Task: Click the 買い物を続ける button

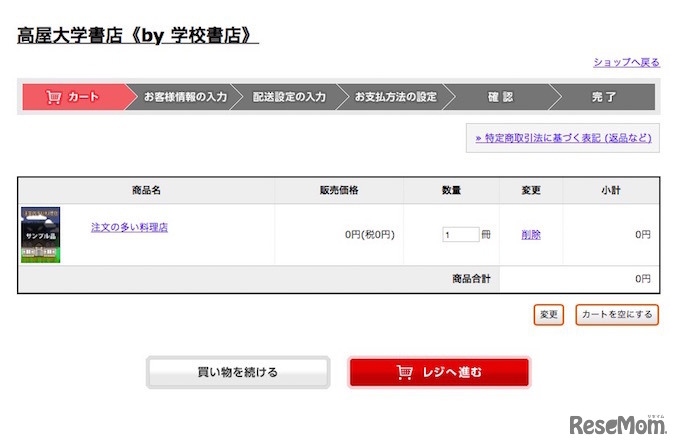Action: (x=238, y=372)
